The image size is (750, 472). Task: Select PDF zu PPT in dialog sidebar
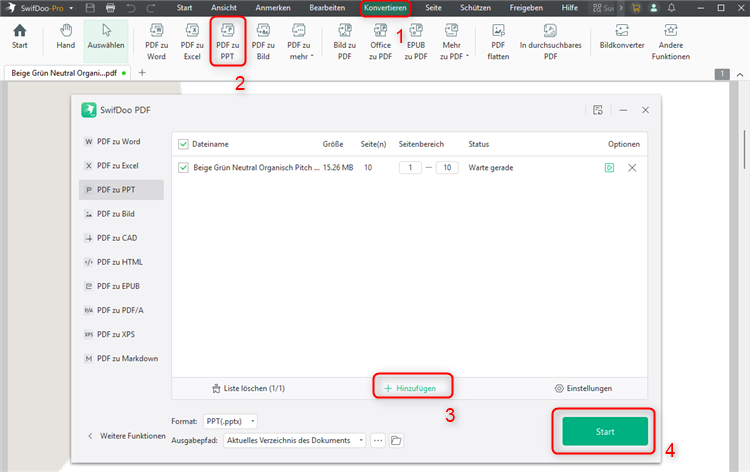point(121,190)
